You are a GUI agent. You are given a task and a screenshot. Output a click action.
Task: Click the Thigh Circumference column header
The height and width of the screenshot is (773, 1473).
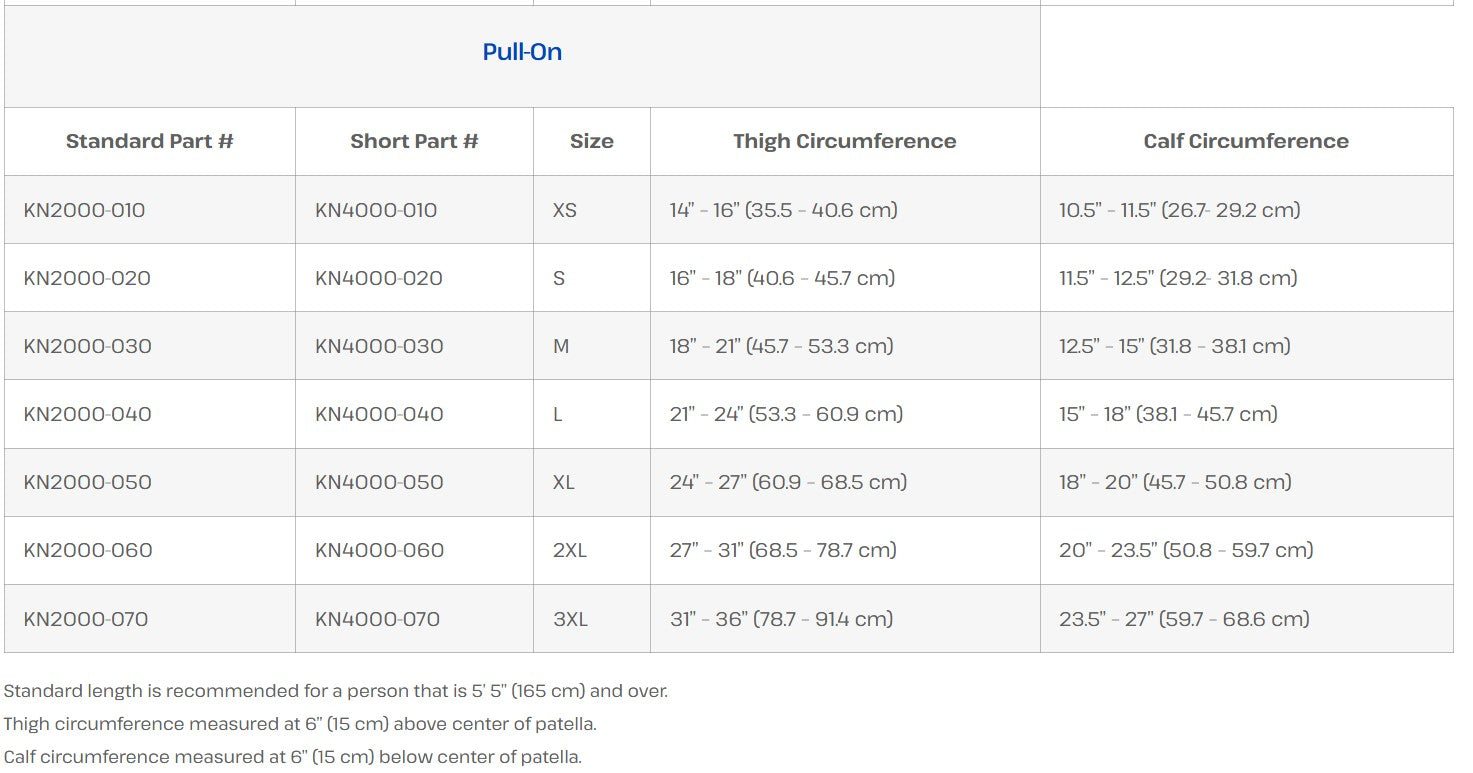click(845, 141)
